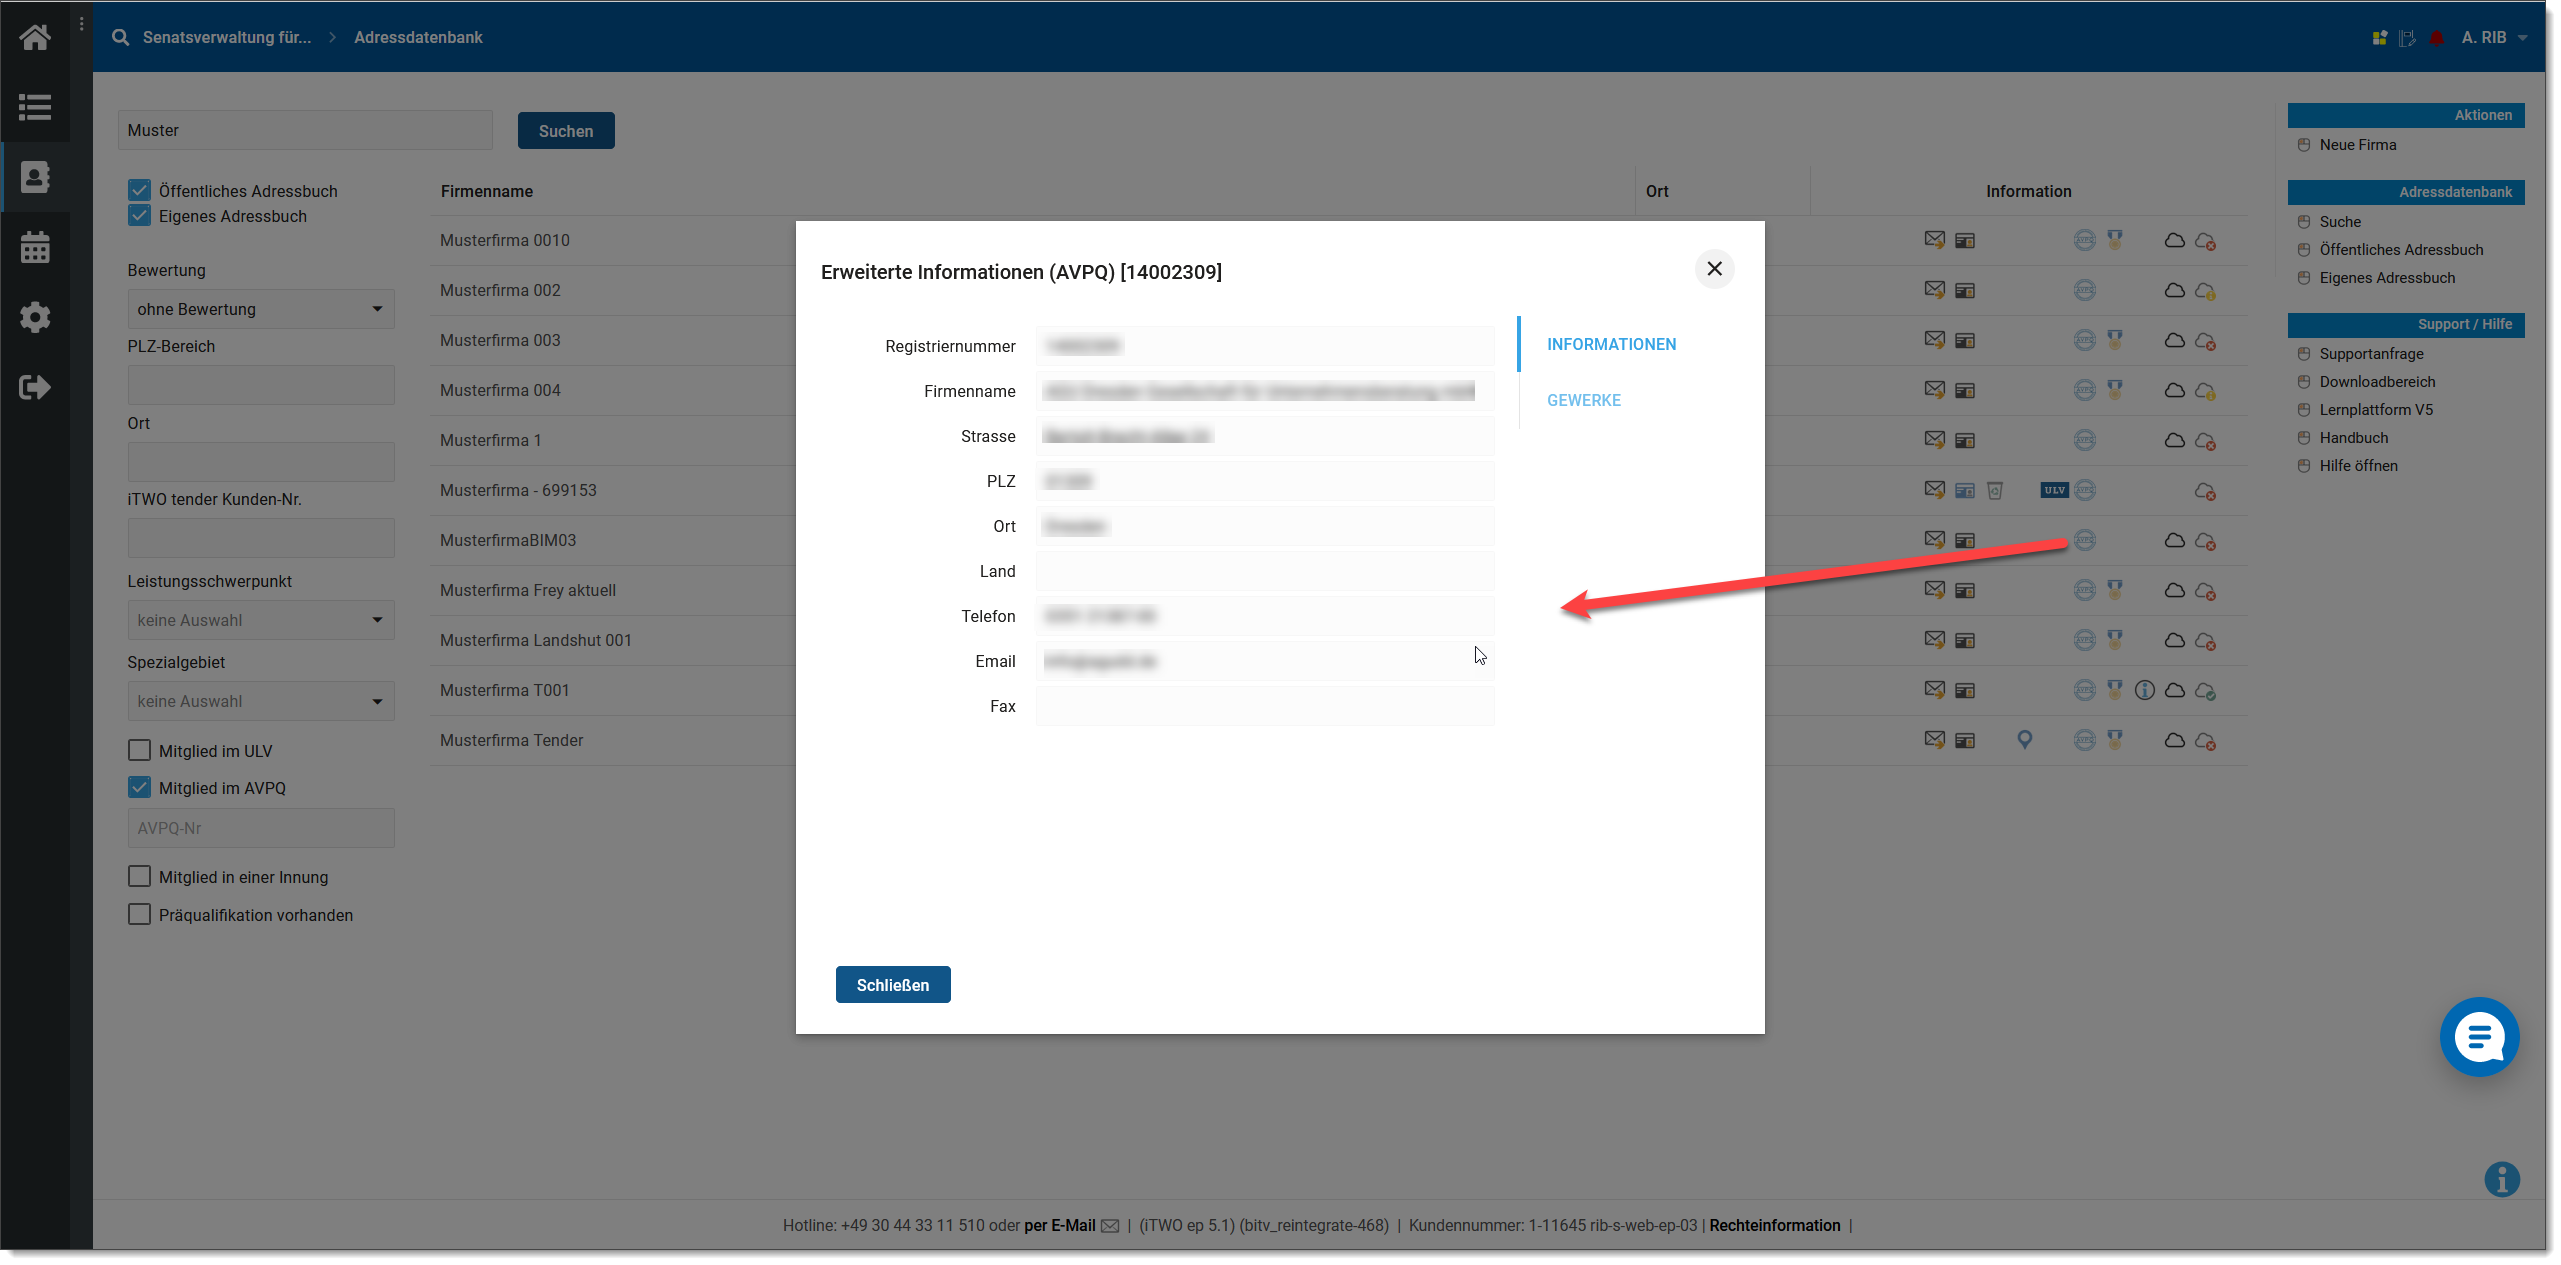Open Downloadbereich in support panel
2561x1265 pixels.
2376,382
